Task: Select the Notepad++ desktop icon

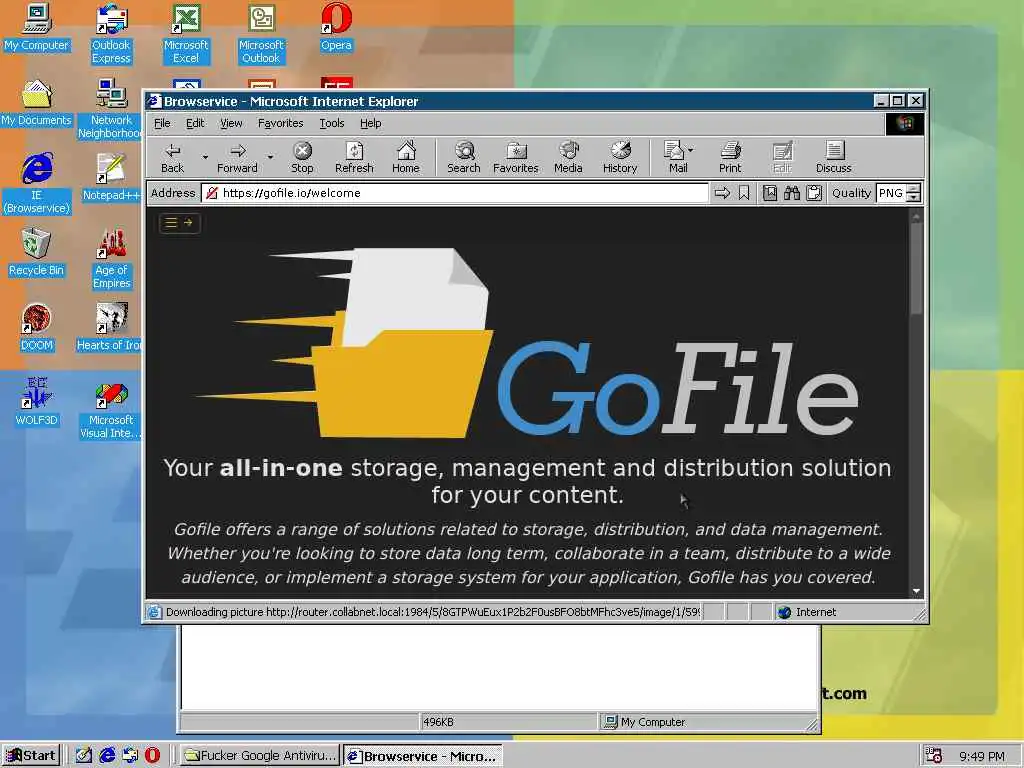Action: pyautogui.click(x=111, y=177)
